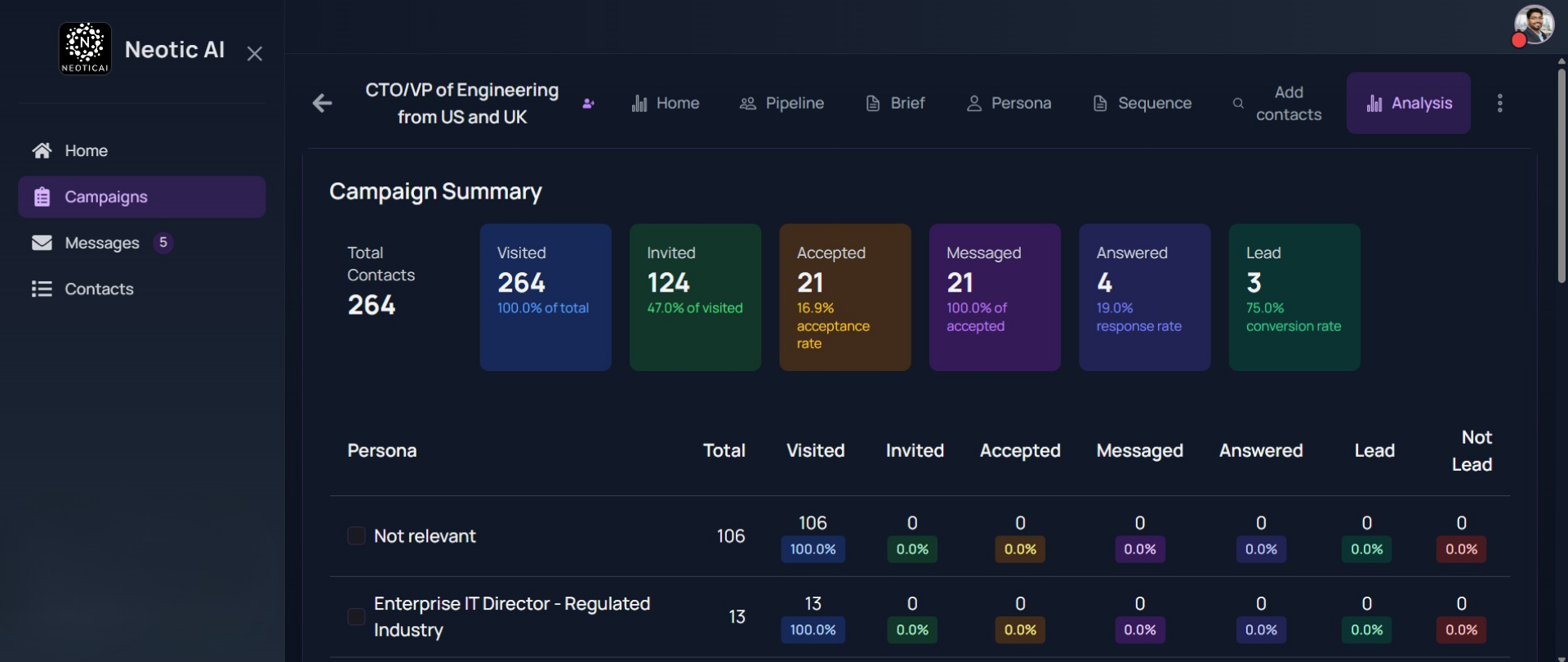
Task: Go back using the left arrow icon
Action: click(x=322, y=103)
